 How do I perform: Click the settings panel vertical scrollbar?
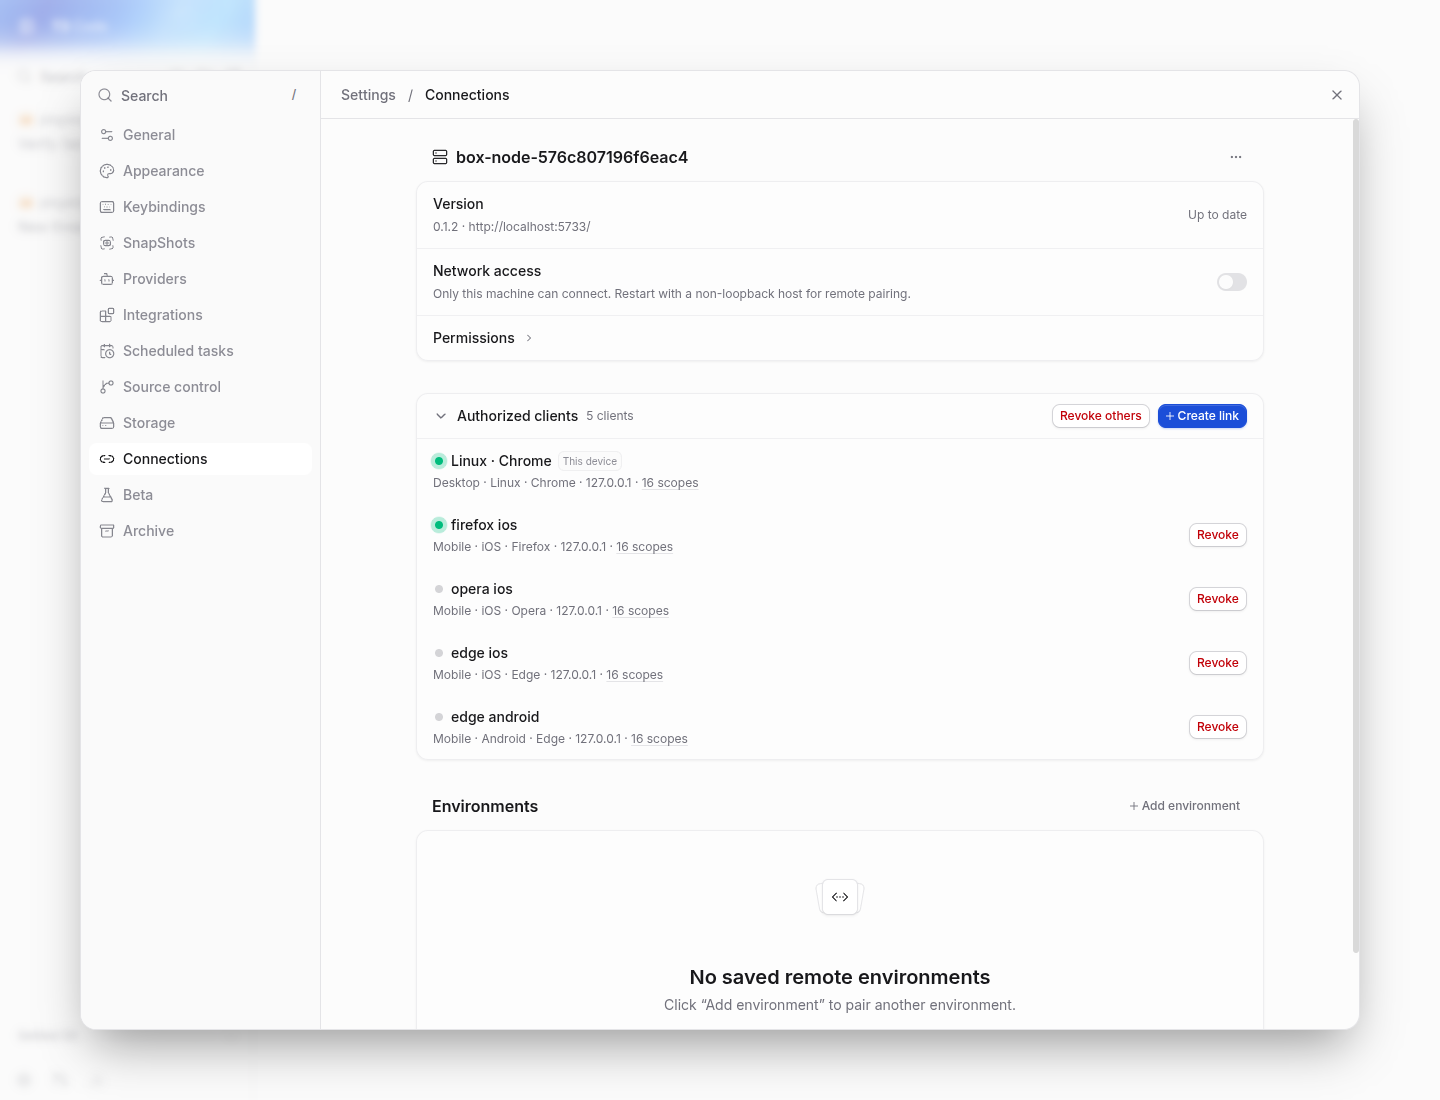click(x=1355, y=536)
